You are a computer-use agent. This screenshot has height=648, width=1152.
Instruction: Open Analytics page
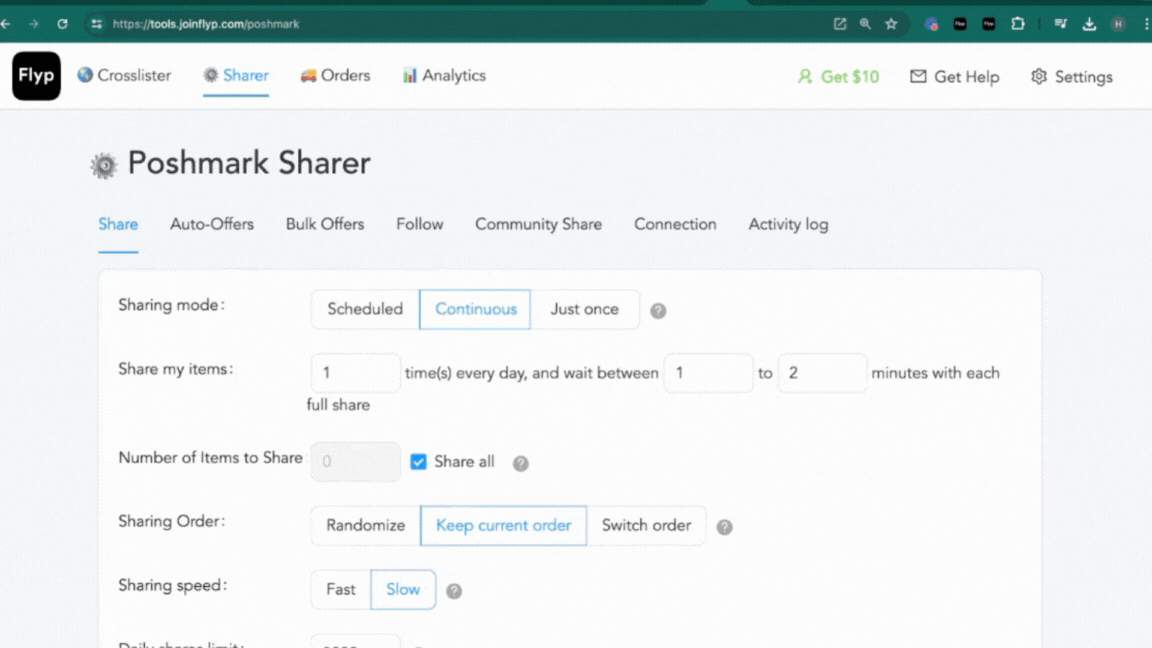(x=444, y=76)
